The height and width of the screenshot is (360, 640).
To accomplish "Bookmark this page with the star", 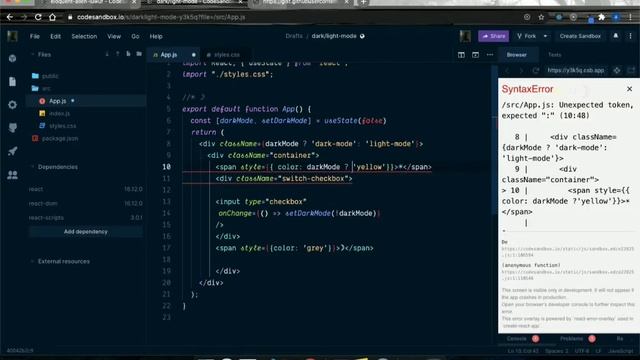I will click(x=541, y=17).
